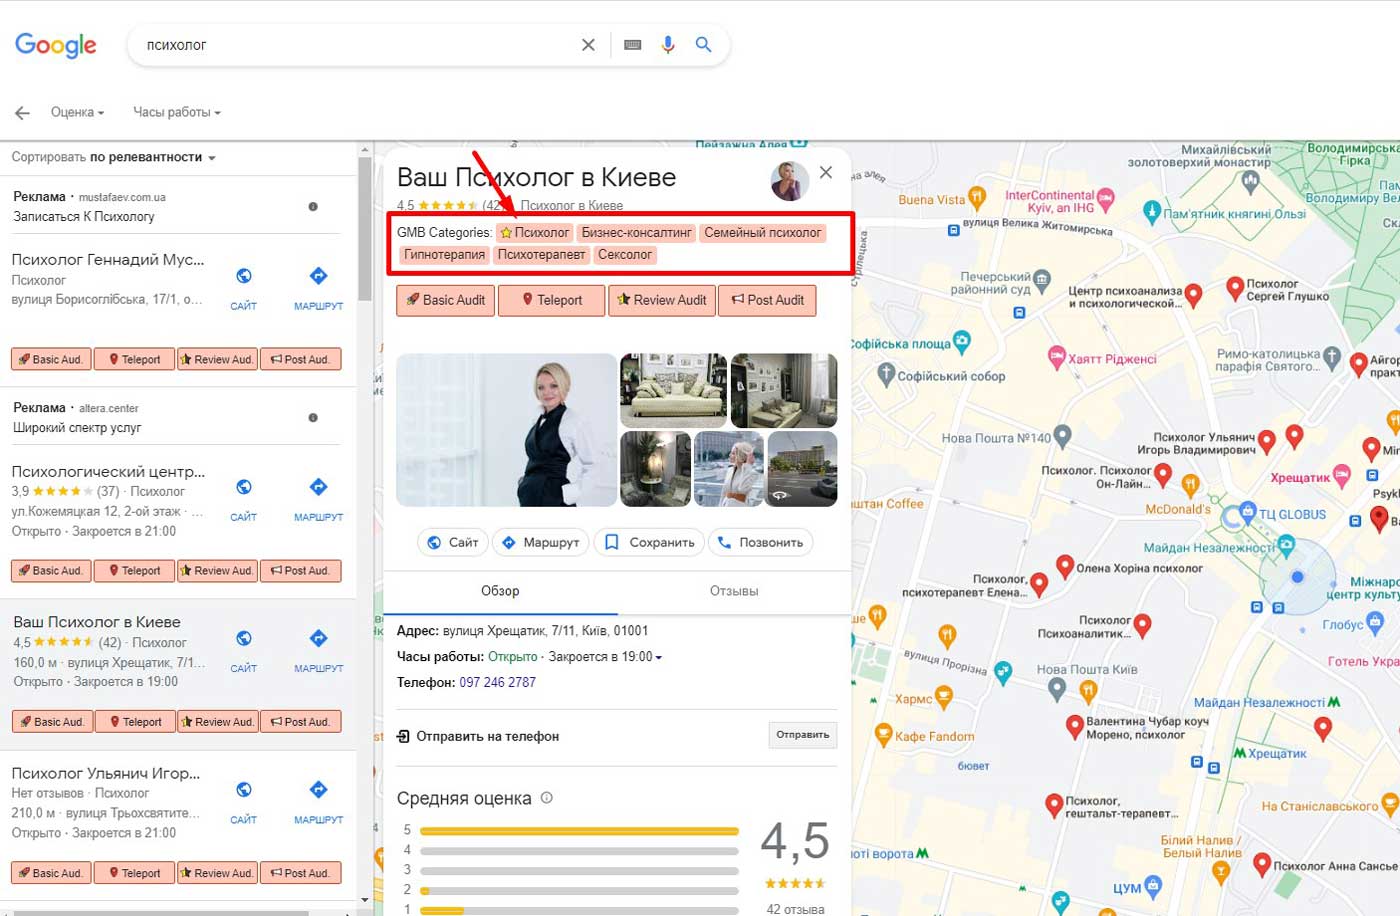Switch to the Обзор tab
The image size is (1400, 916).
(x=500, y=591)
